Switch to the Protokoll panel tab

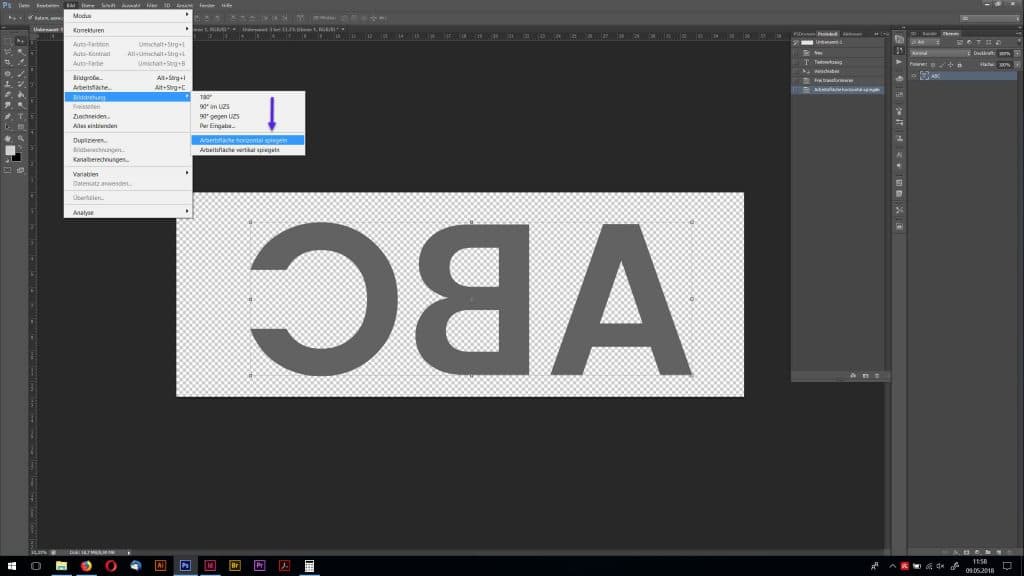pyautogui.click(x=827, y=34)
